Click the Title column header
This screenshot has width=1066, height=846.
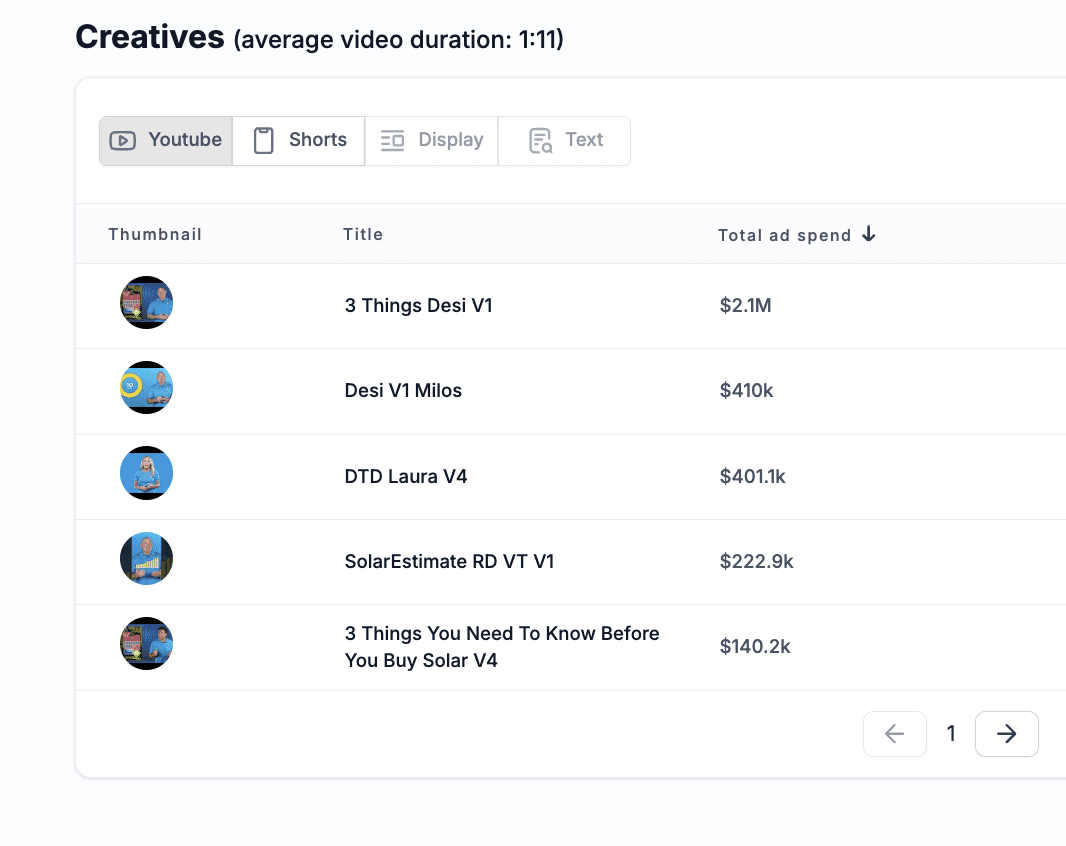tap(362, 234)
